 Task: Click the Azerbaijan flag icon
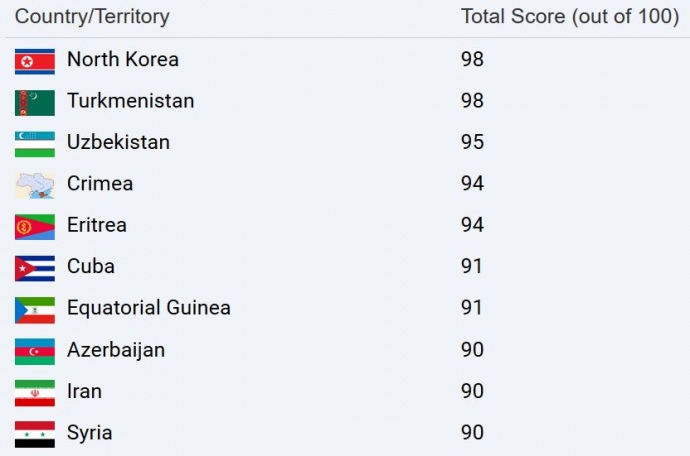(35, 351)
